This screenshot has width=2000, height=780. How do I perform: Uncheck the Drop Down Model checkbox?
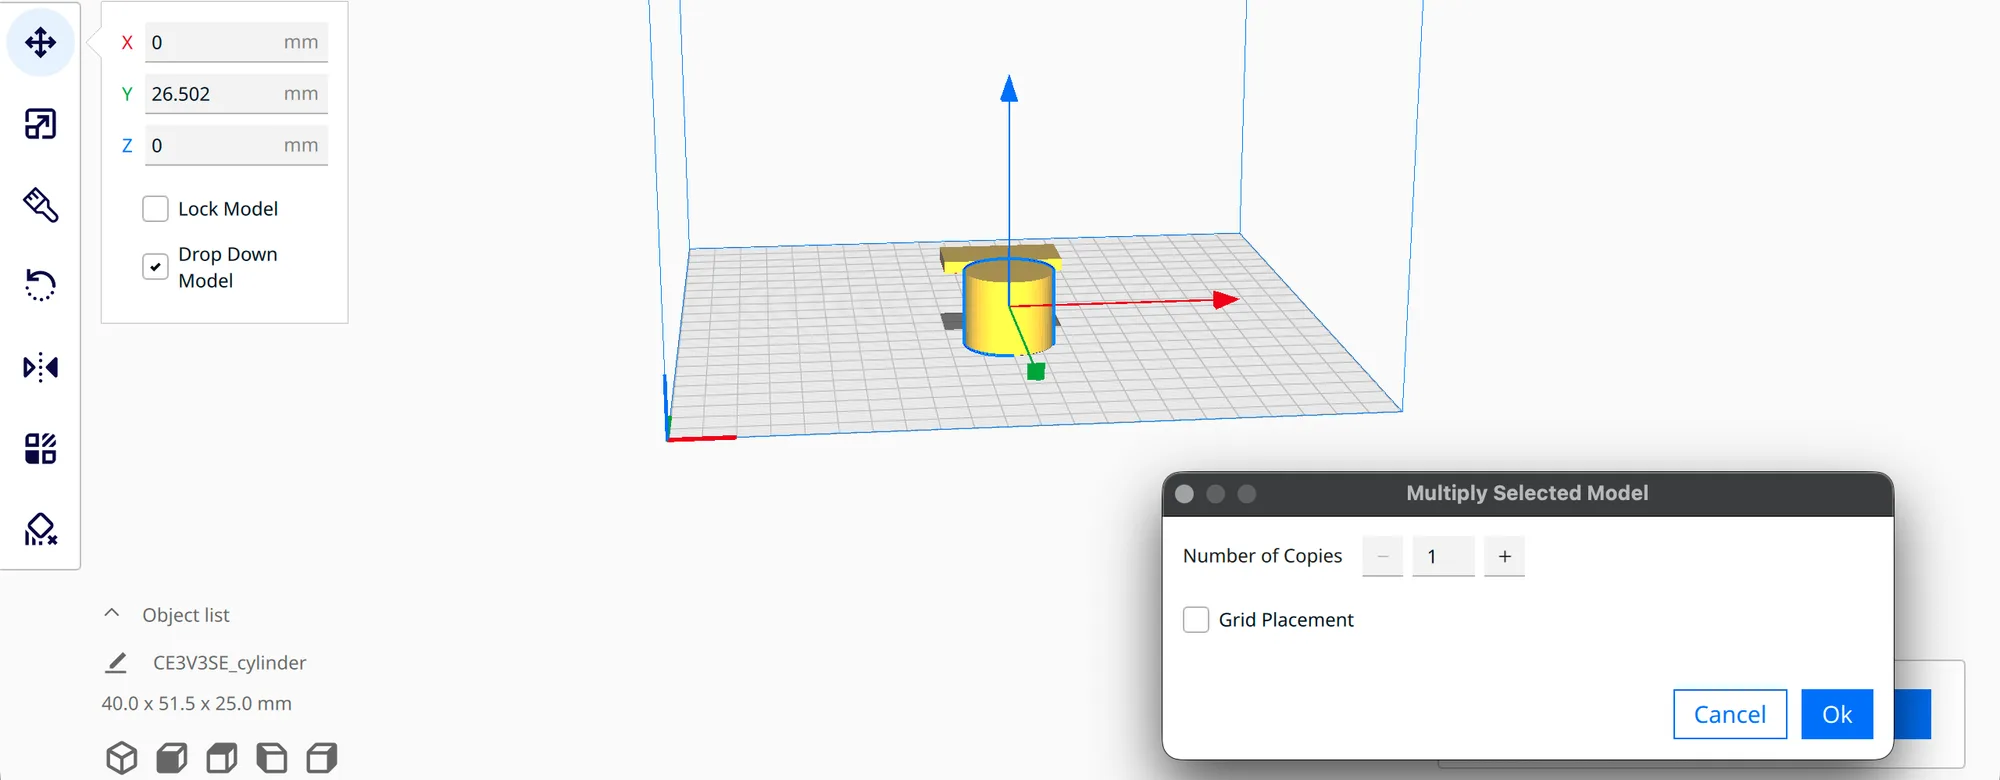(x=155, y=267)
